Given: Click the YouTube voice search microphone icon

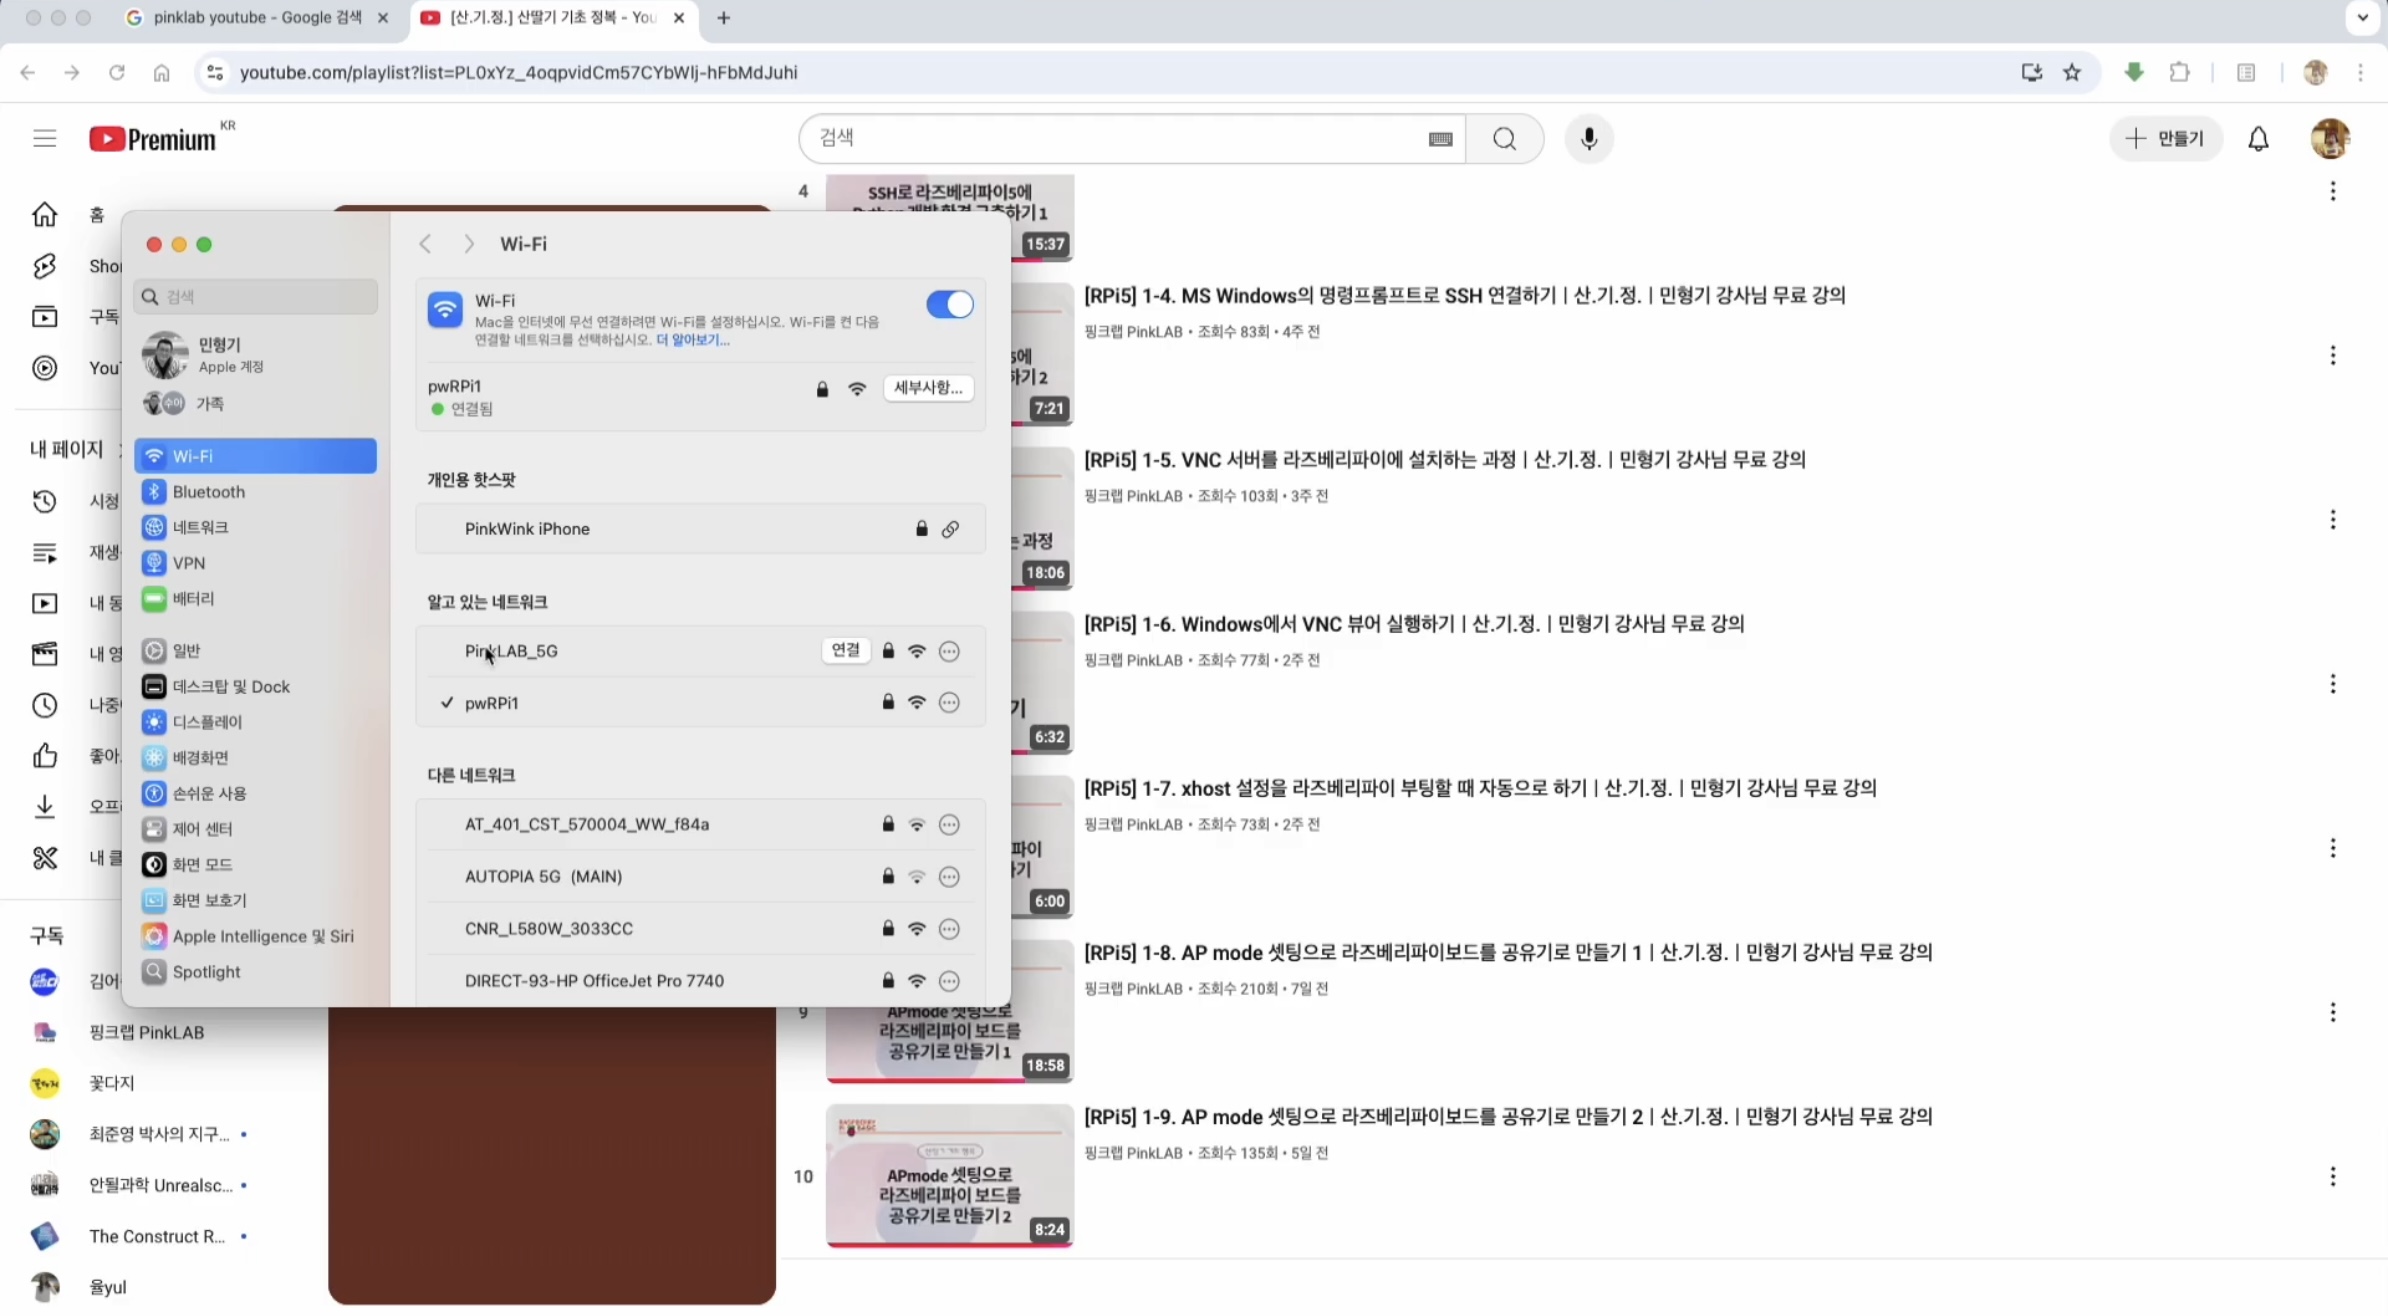Looking at the screenshot, I should (1589, 139).
